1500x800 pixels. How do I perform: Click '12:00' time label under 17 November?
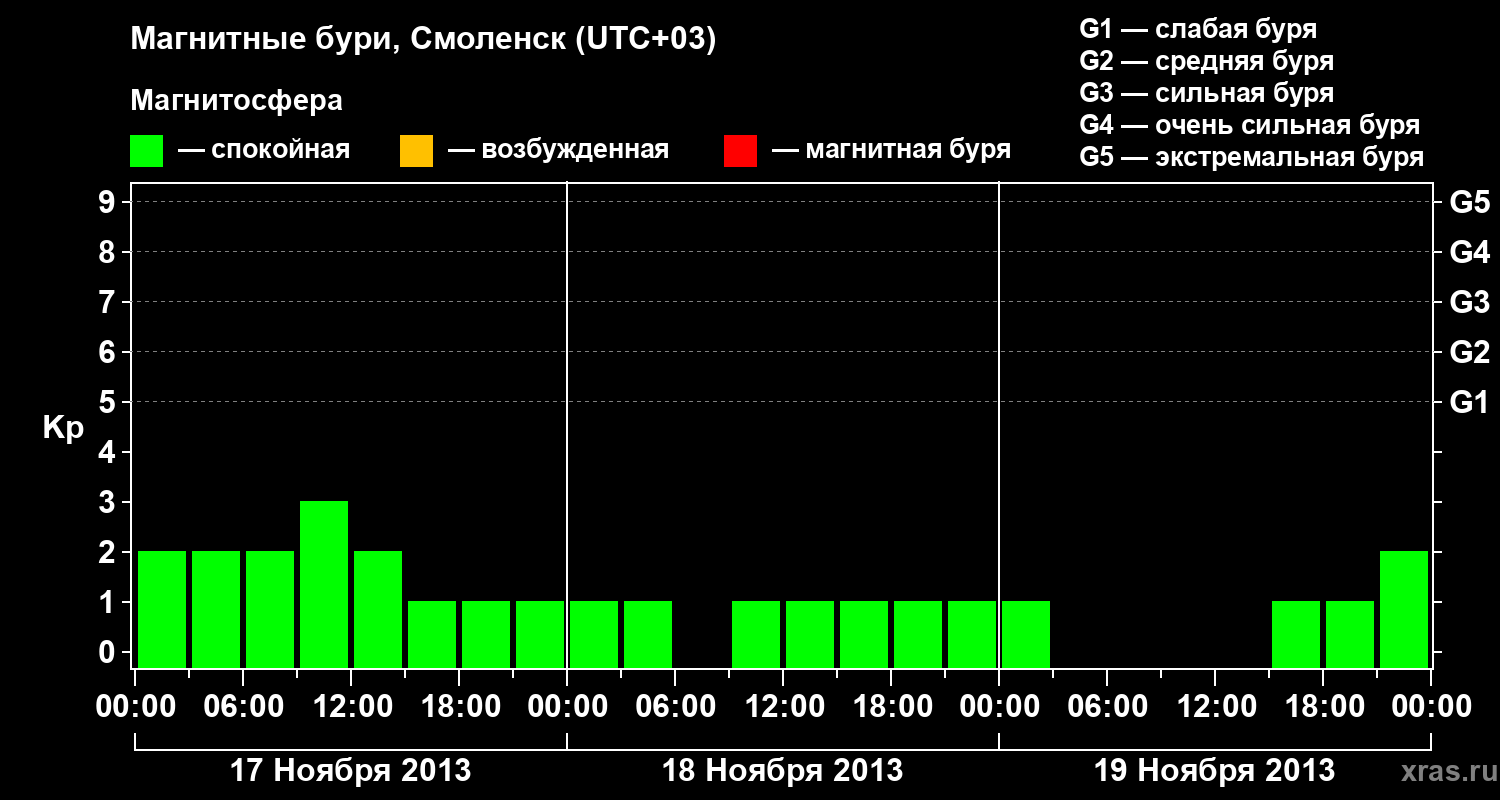(x=351, y=706)
